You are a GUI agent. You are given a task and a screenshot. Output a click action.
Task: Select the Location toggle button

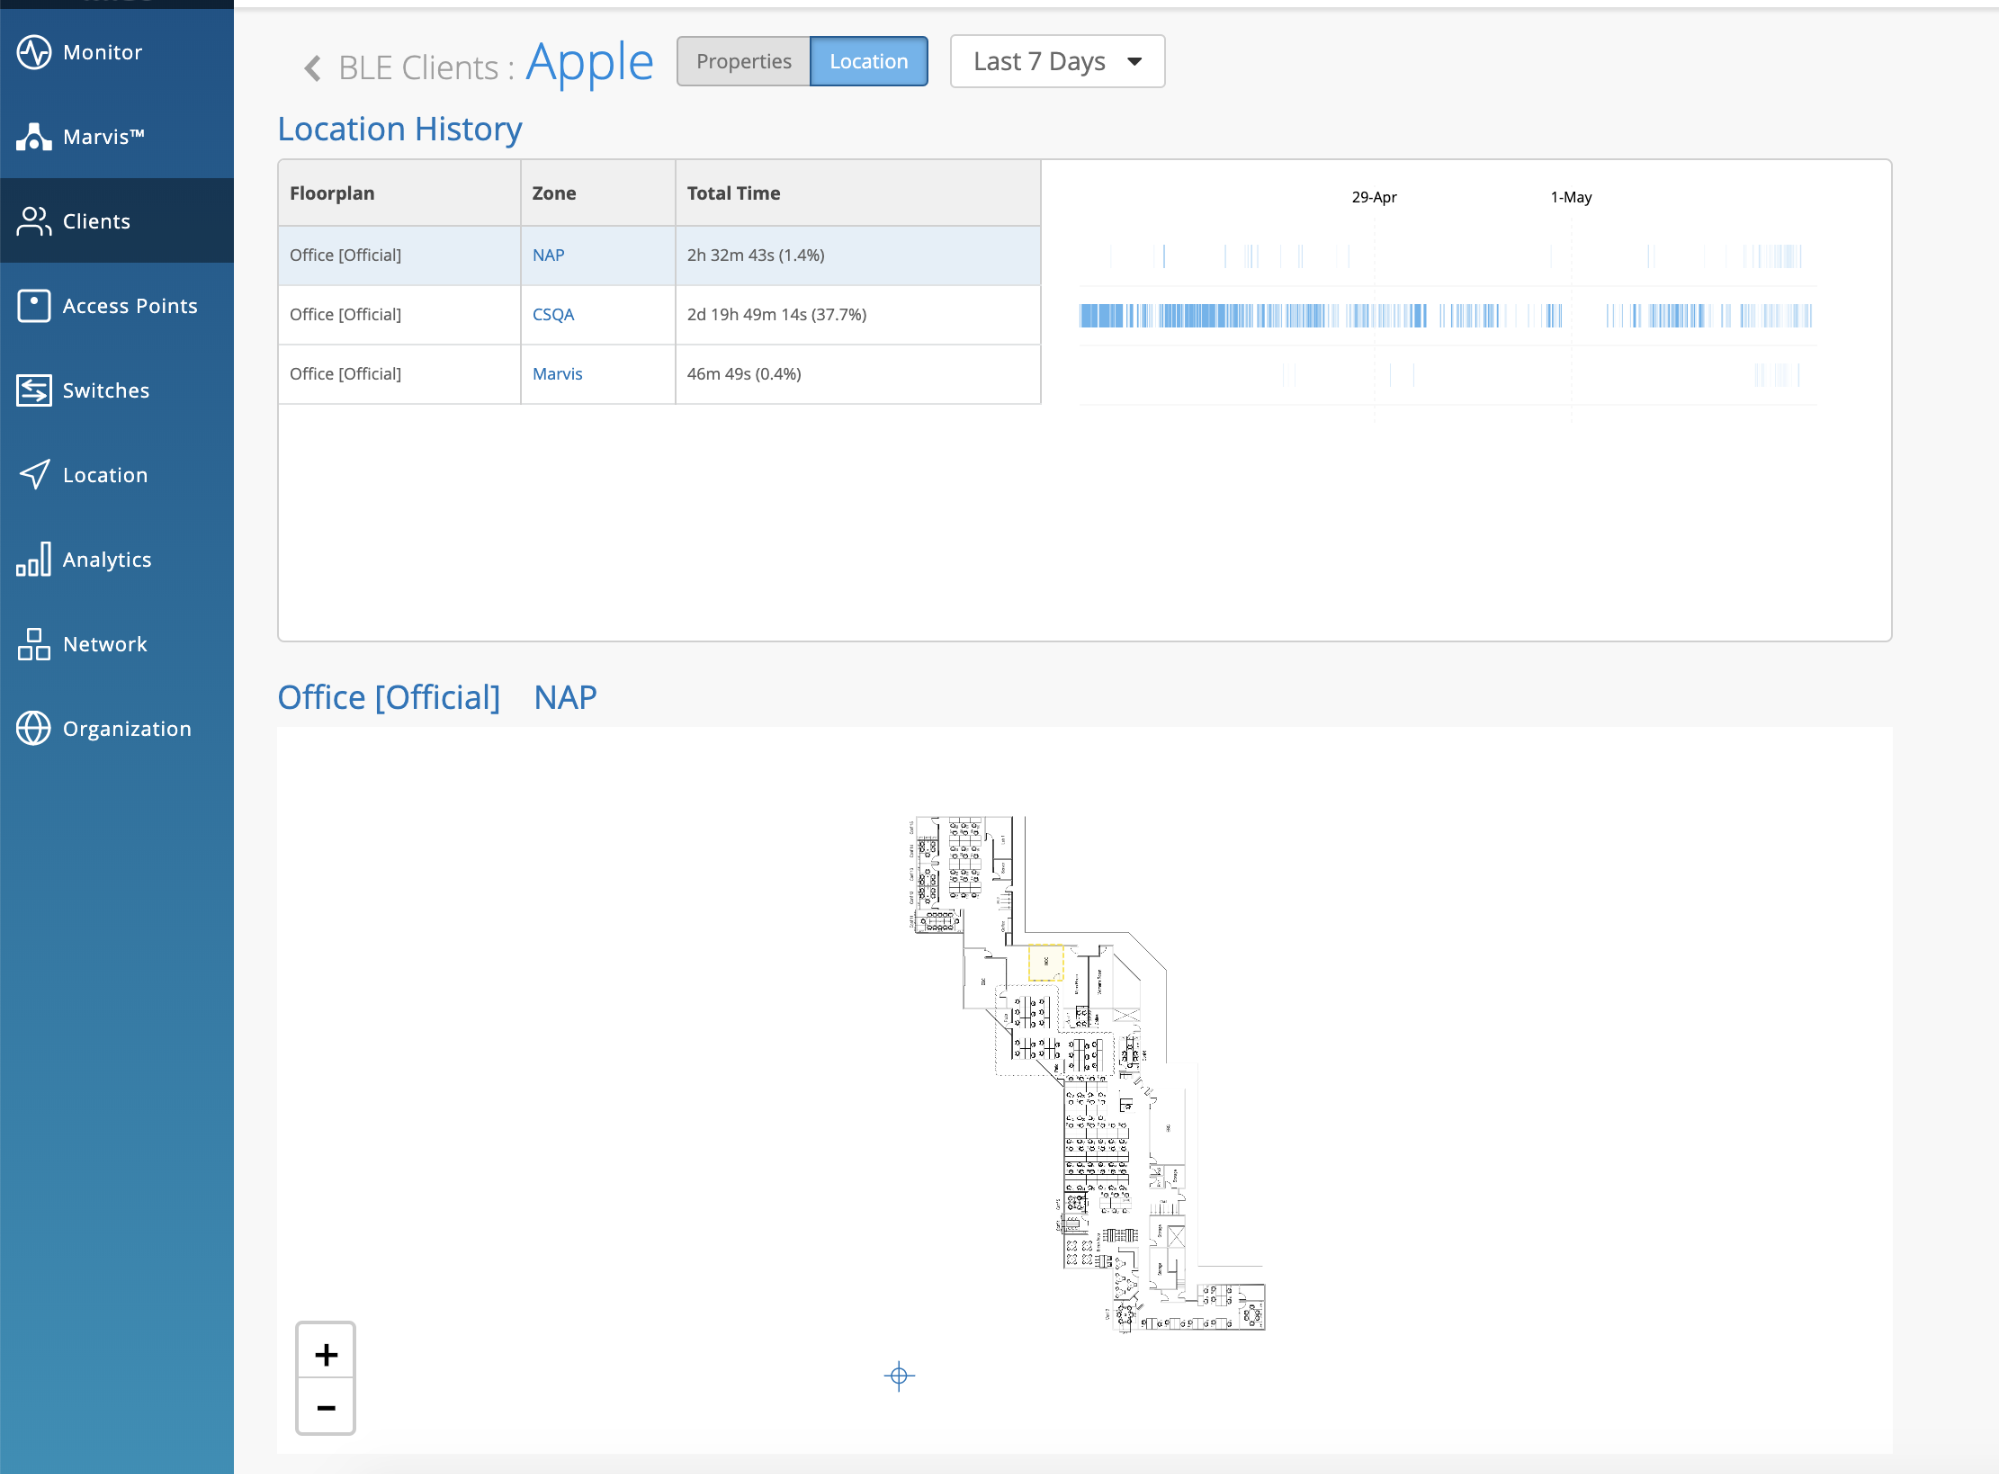point(868,62)
